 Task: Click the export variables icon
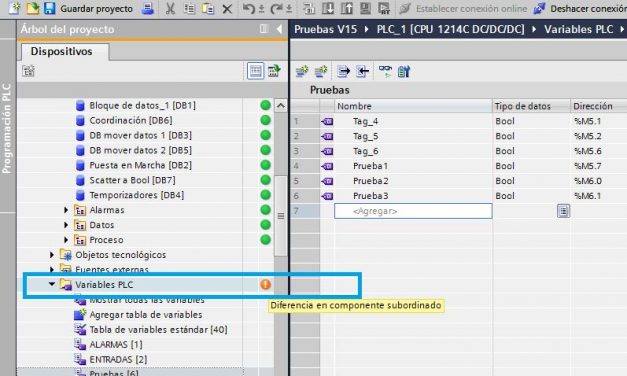pyautogui.click(x=343, y=71)
